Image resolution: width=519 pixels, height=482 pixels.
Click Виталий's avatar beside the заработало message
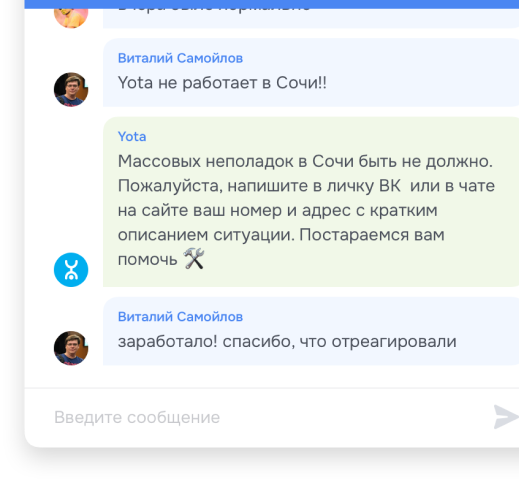pyautogui.click(x=71, y=348)
